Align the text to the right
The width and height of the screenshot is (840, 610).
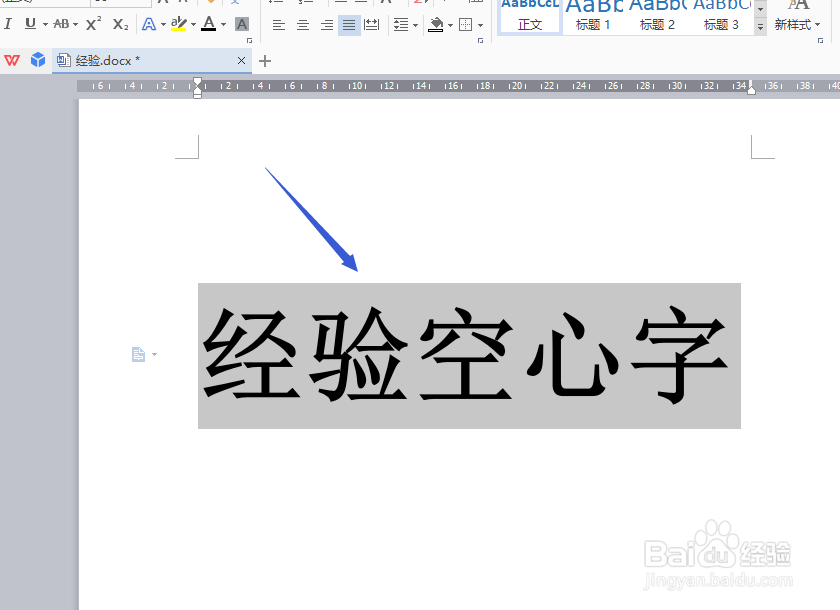[x=326, y=24]
